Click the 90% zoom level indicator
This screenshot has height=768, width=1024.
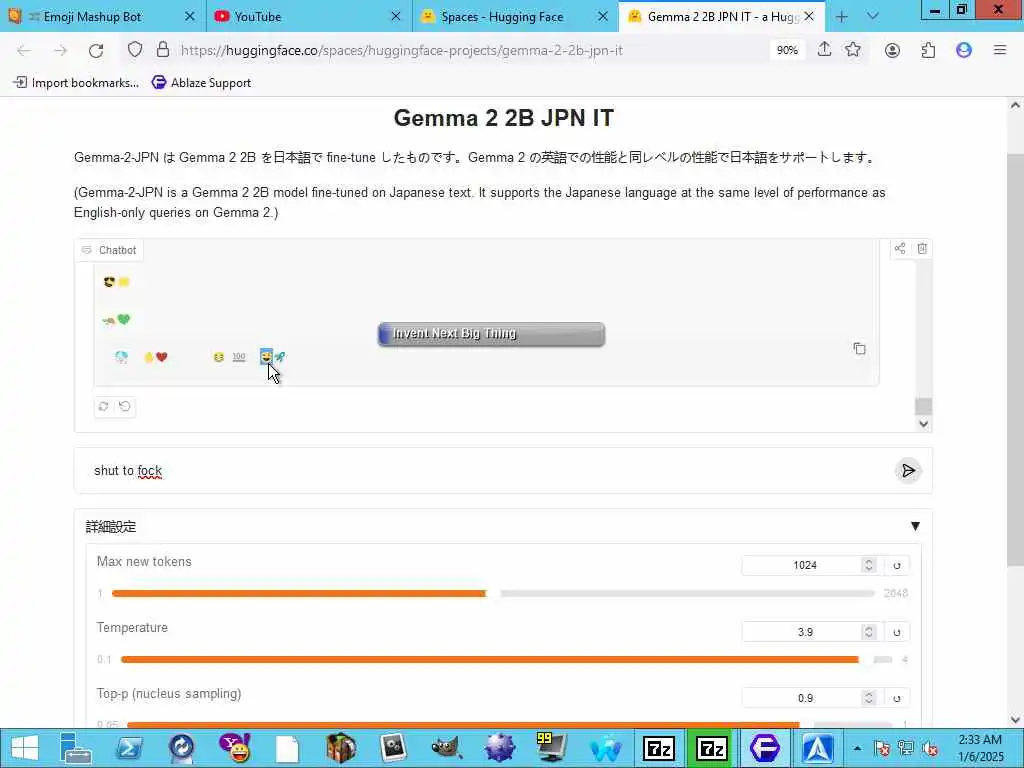click(787, 50)
